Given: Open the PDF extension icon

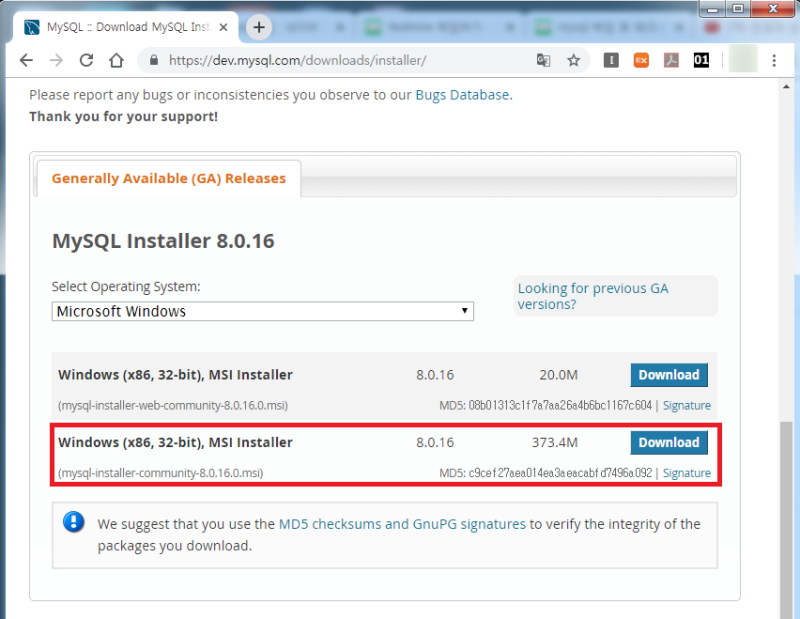Looking at the screenshot, I should 671,60.
